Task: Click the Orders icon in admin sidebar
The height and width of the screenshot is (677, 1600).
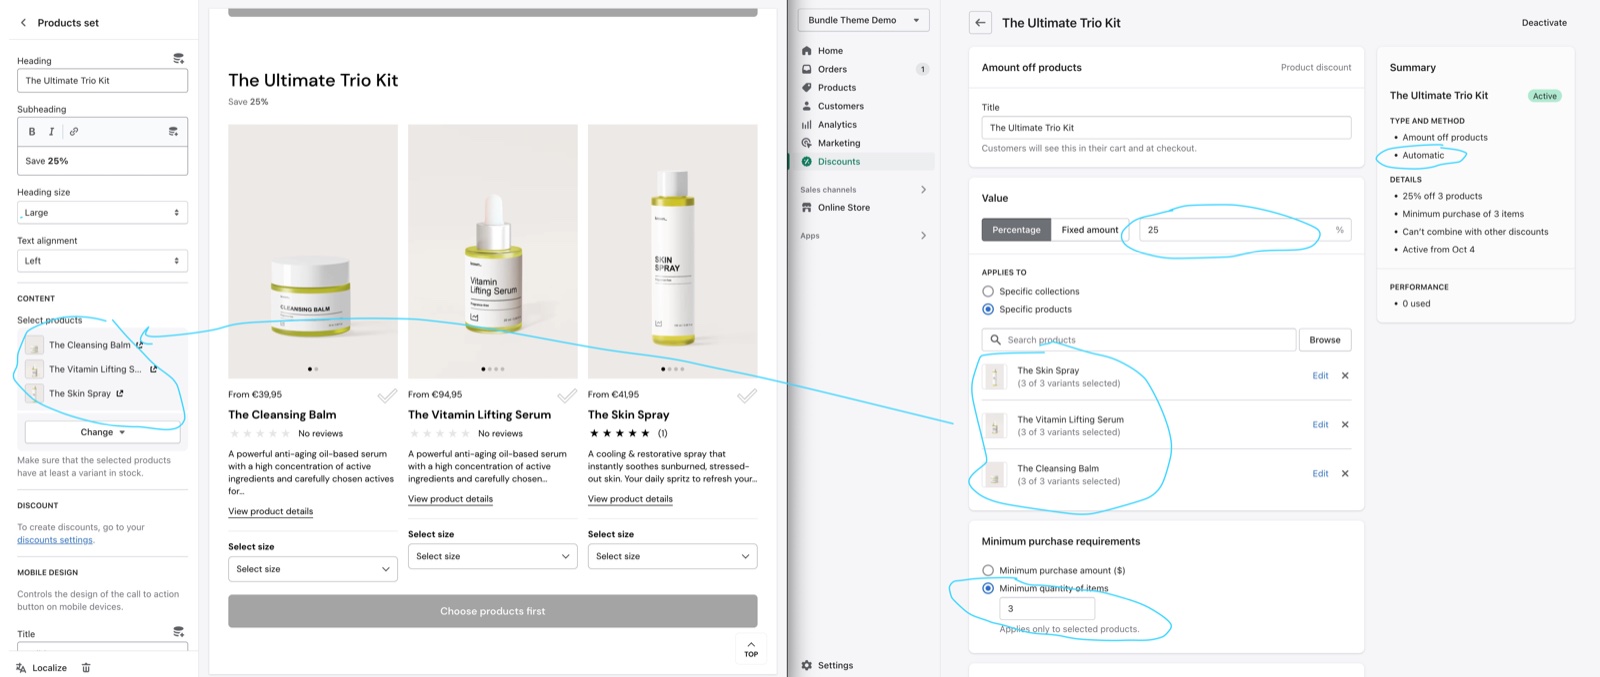Action: pos(807,69)
